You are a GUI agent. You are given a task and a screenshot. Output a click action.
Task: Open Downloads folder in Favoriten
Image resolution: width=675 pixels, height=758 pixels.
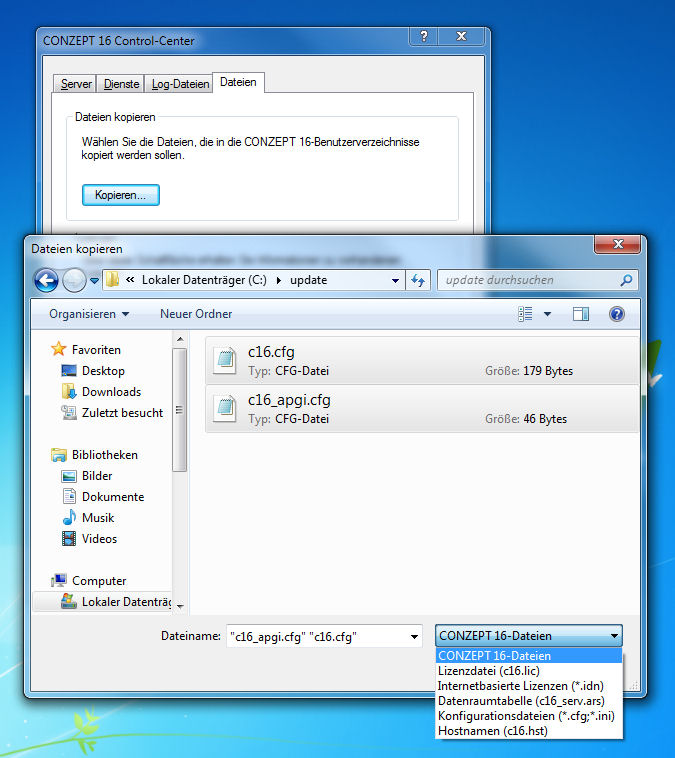click(x=110, y=392)
